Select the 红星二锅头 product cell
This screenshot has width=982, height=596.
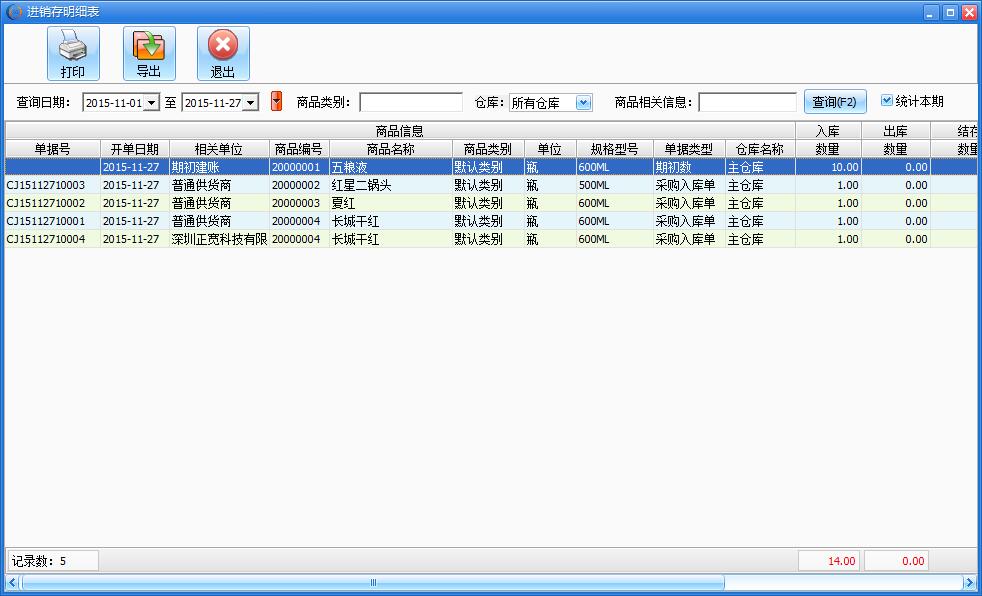(x=391, y=185)
